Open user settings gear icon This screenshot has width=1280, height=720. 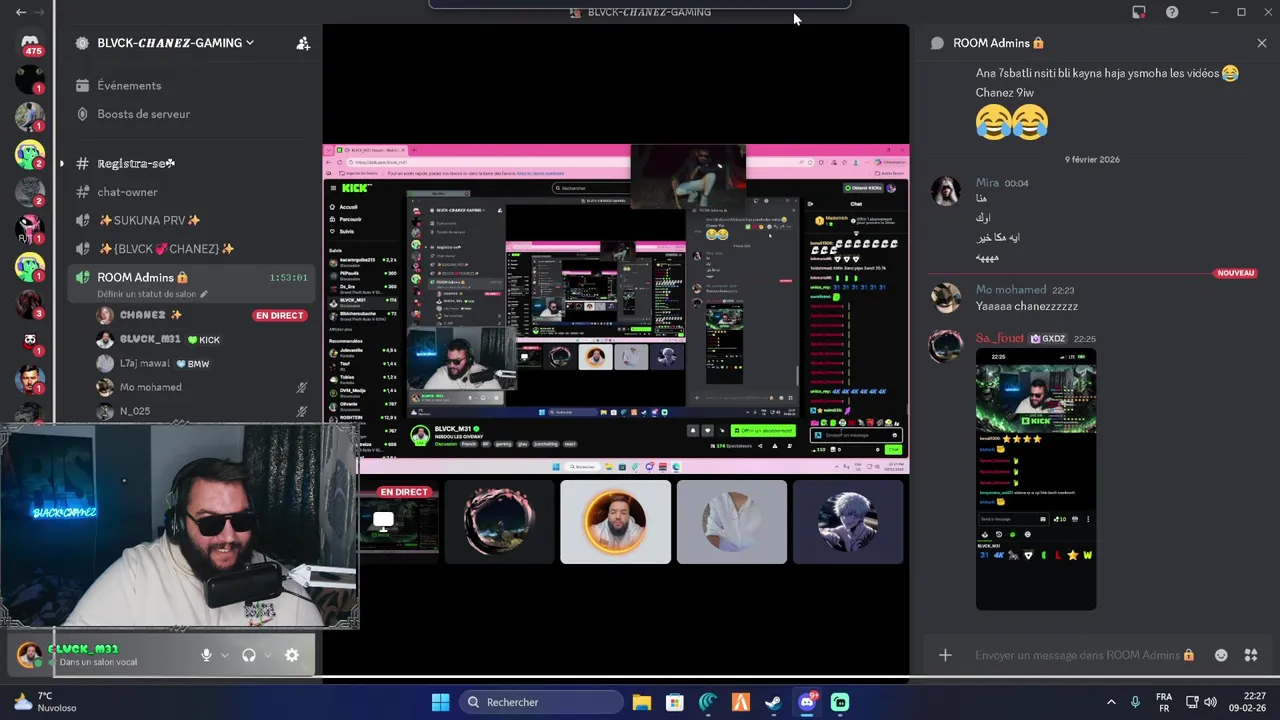292,655
